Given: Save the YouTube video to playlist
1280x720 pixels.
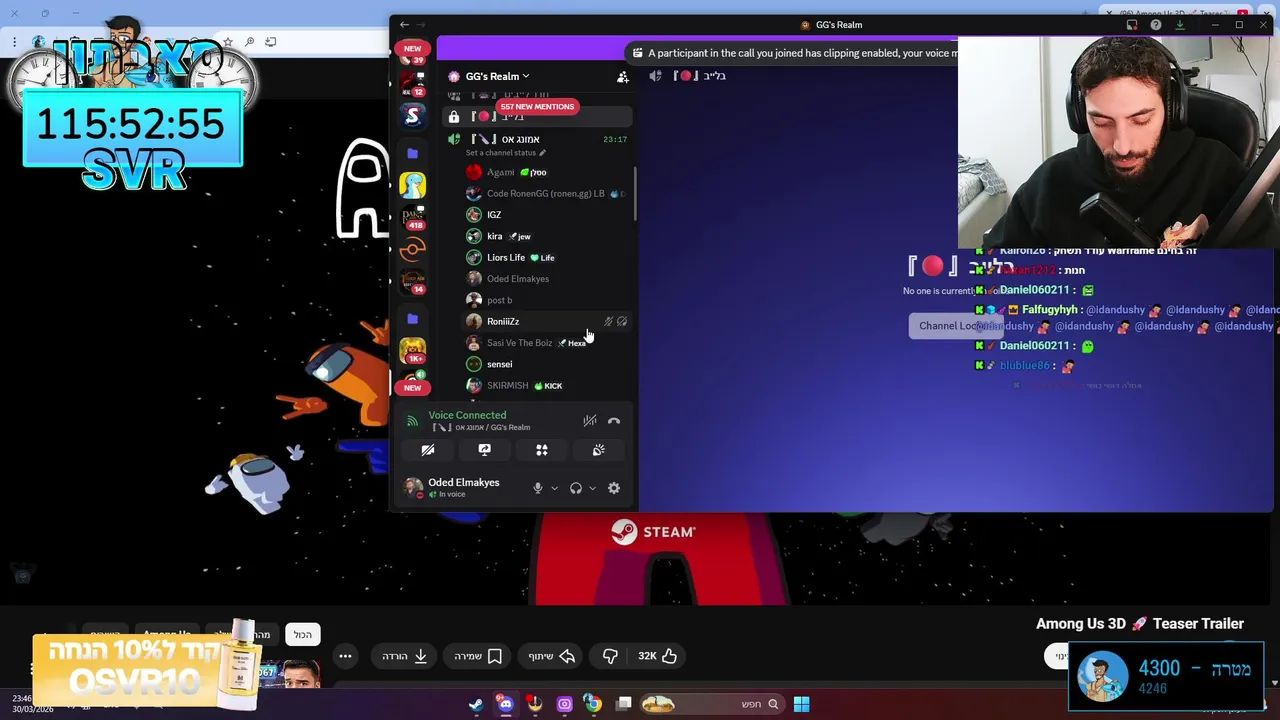Looking at the screenshot, I should [x=477, y=656].
